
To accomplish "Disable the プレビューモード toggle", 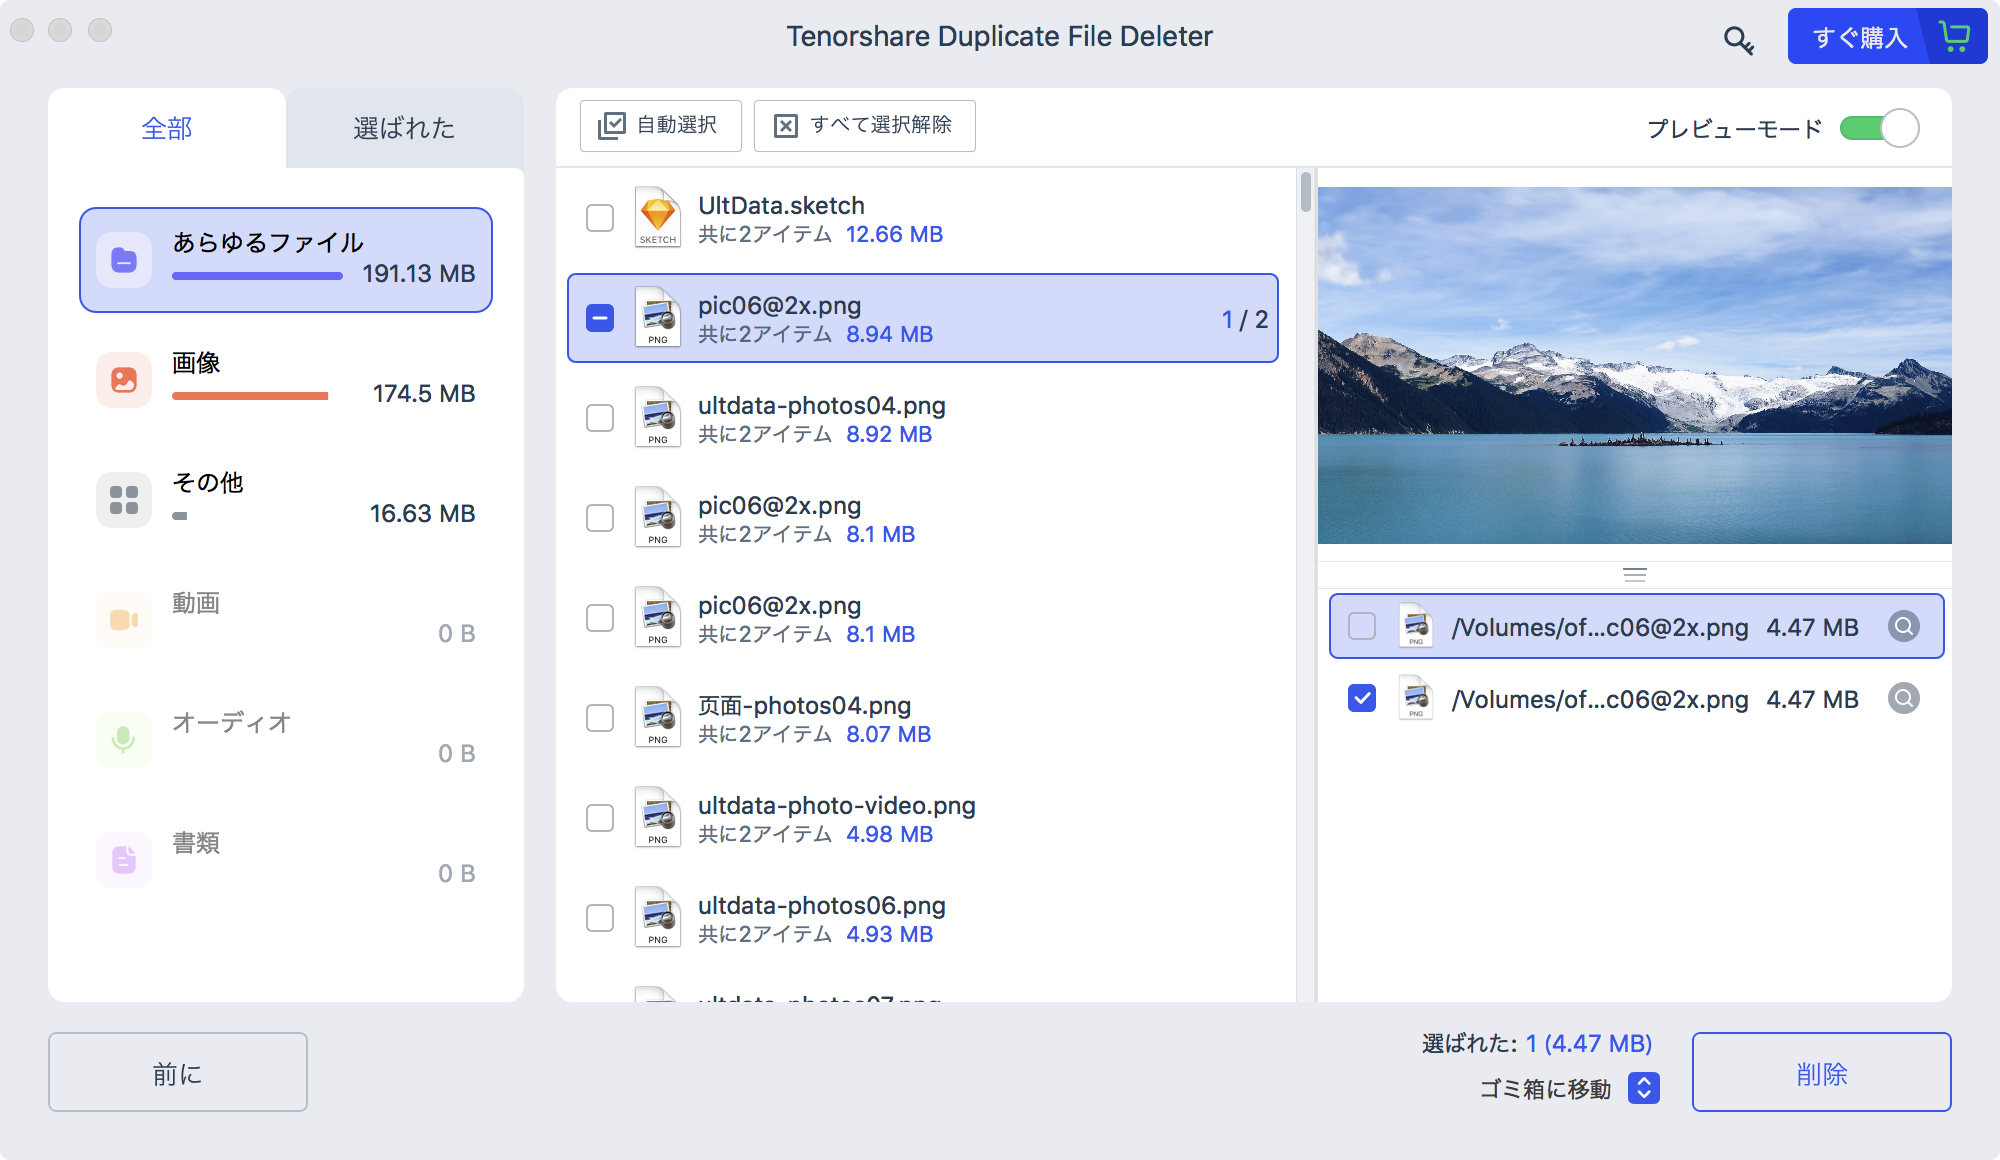I will (x=1879, y=128).
